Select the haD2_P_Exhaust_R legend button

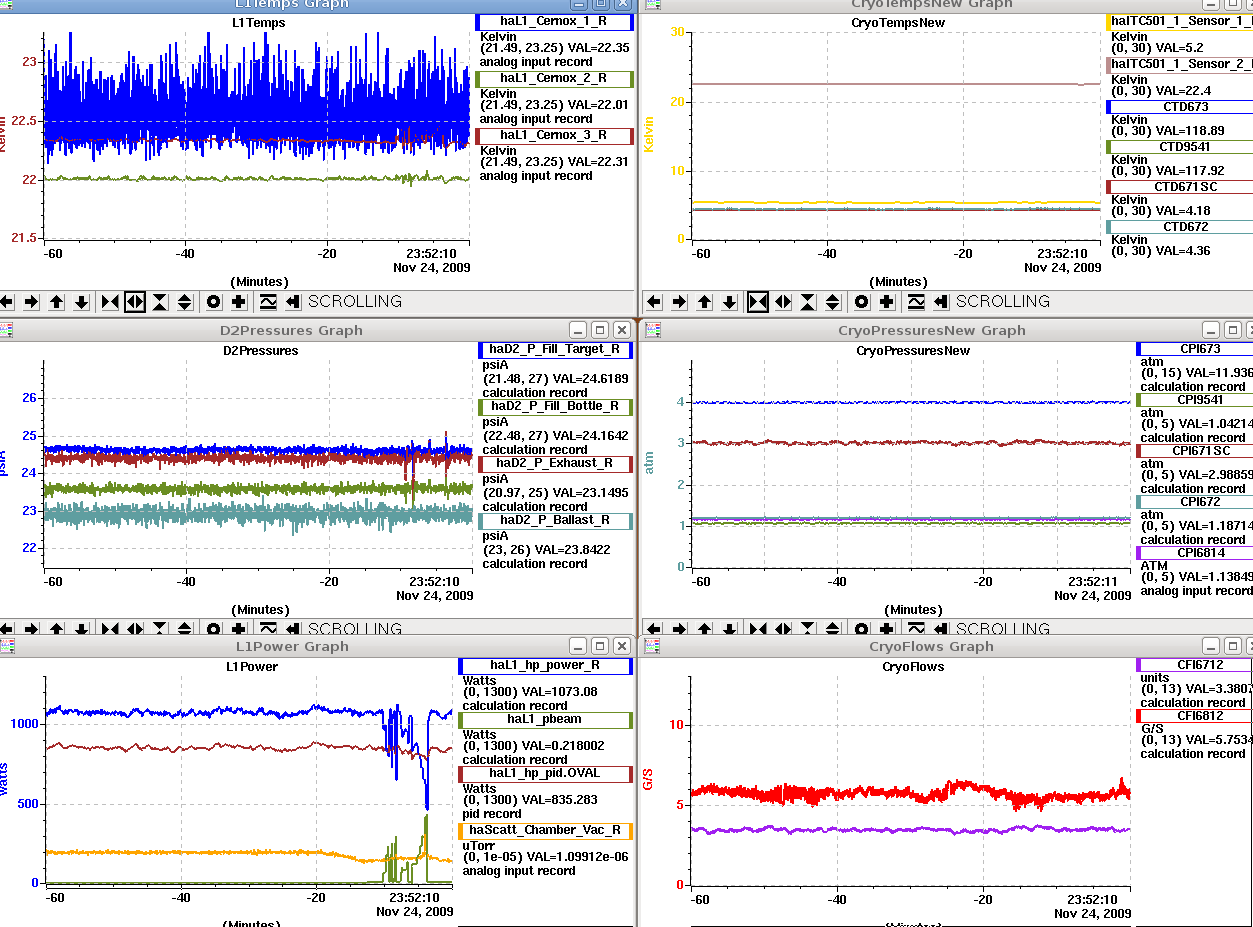554,464
